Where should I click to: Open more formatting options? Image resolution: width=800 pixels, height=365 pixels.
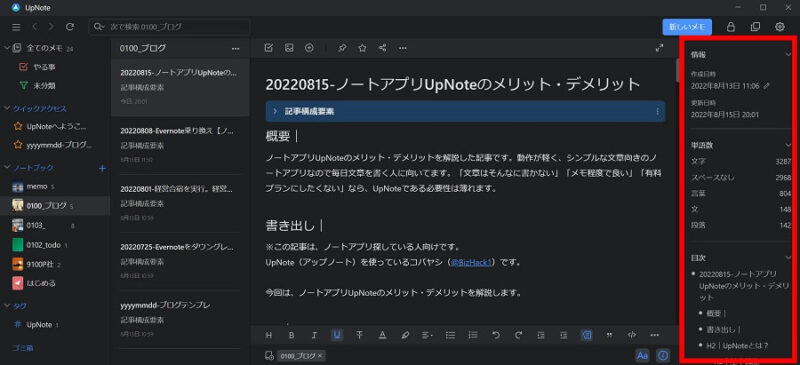[655, 335]
